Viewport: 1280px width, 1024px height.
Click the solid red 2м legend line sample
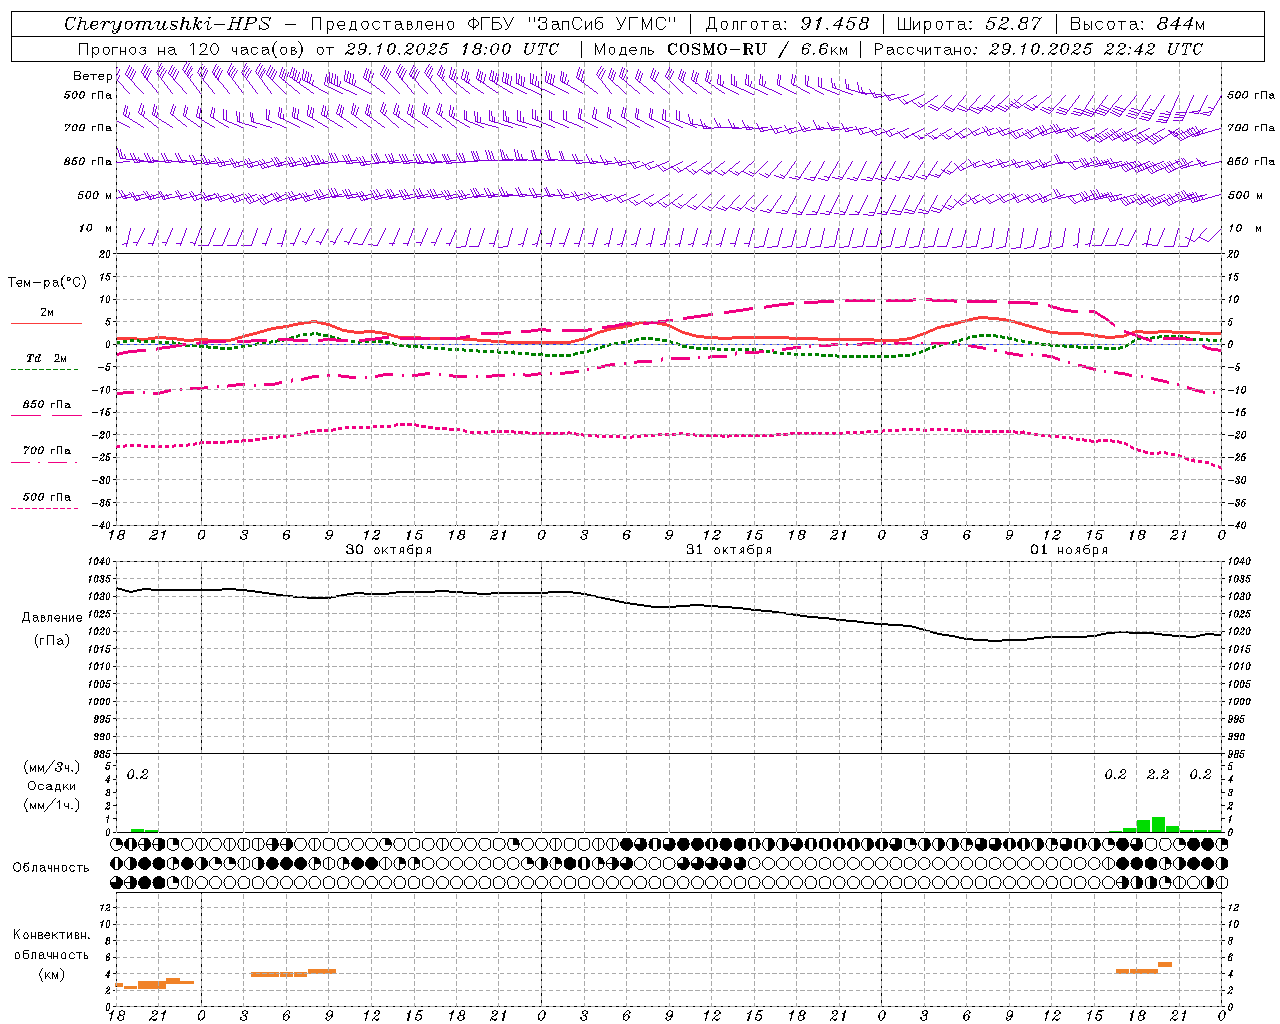(46, 324)
